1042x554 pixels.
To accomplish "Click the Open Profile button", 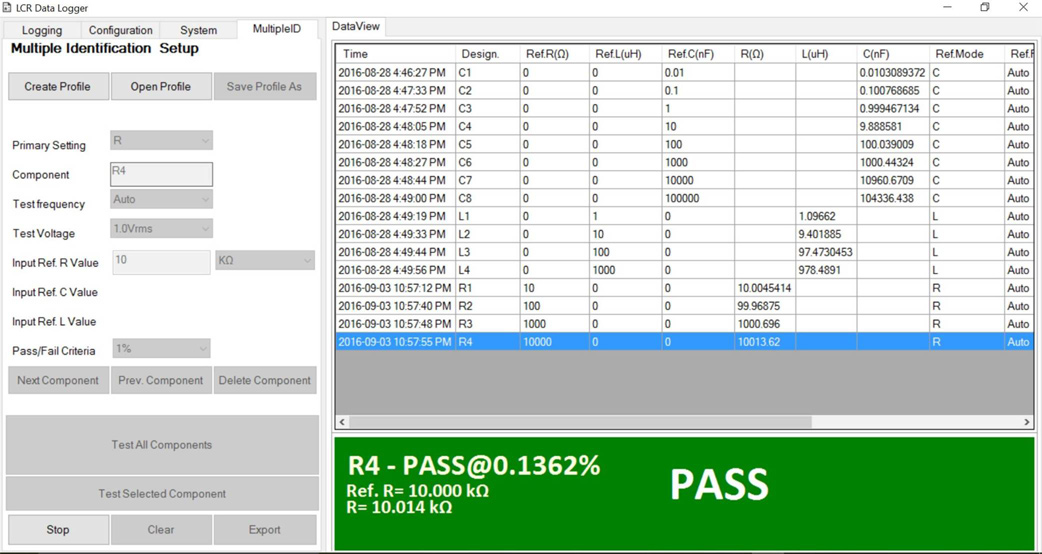I will (x=161, y=86).
